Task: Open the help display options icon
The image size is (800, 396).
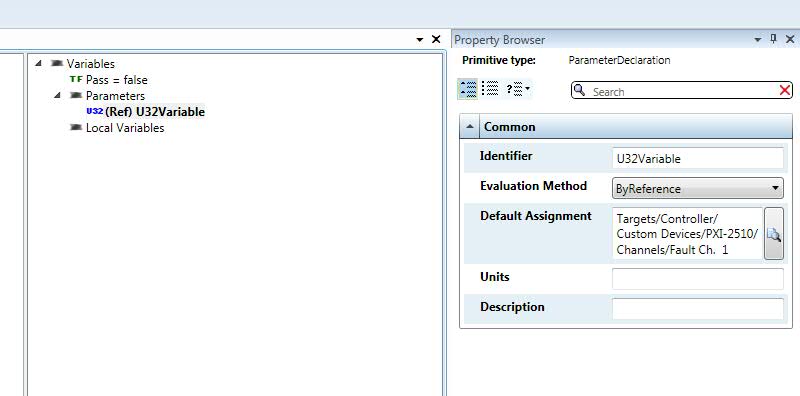Action: [517, 89]
